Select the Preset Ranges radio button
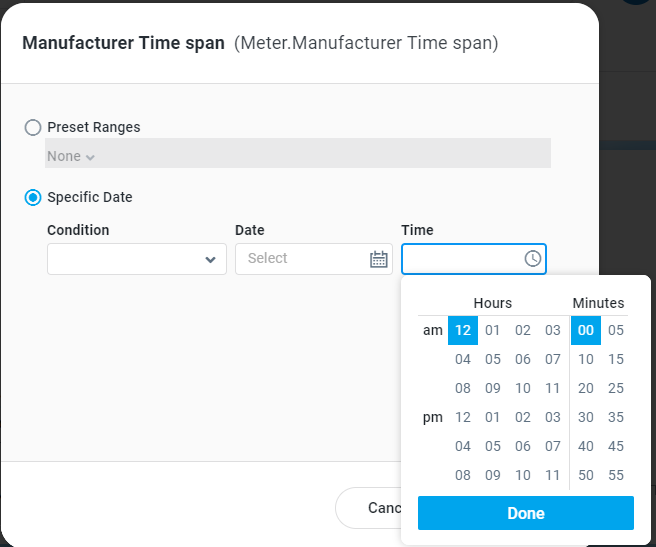Viewport: 656px width, 547px height. point(33,128)
